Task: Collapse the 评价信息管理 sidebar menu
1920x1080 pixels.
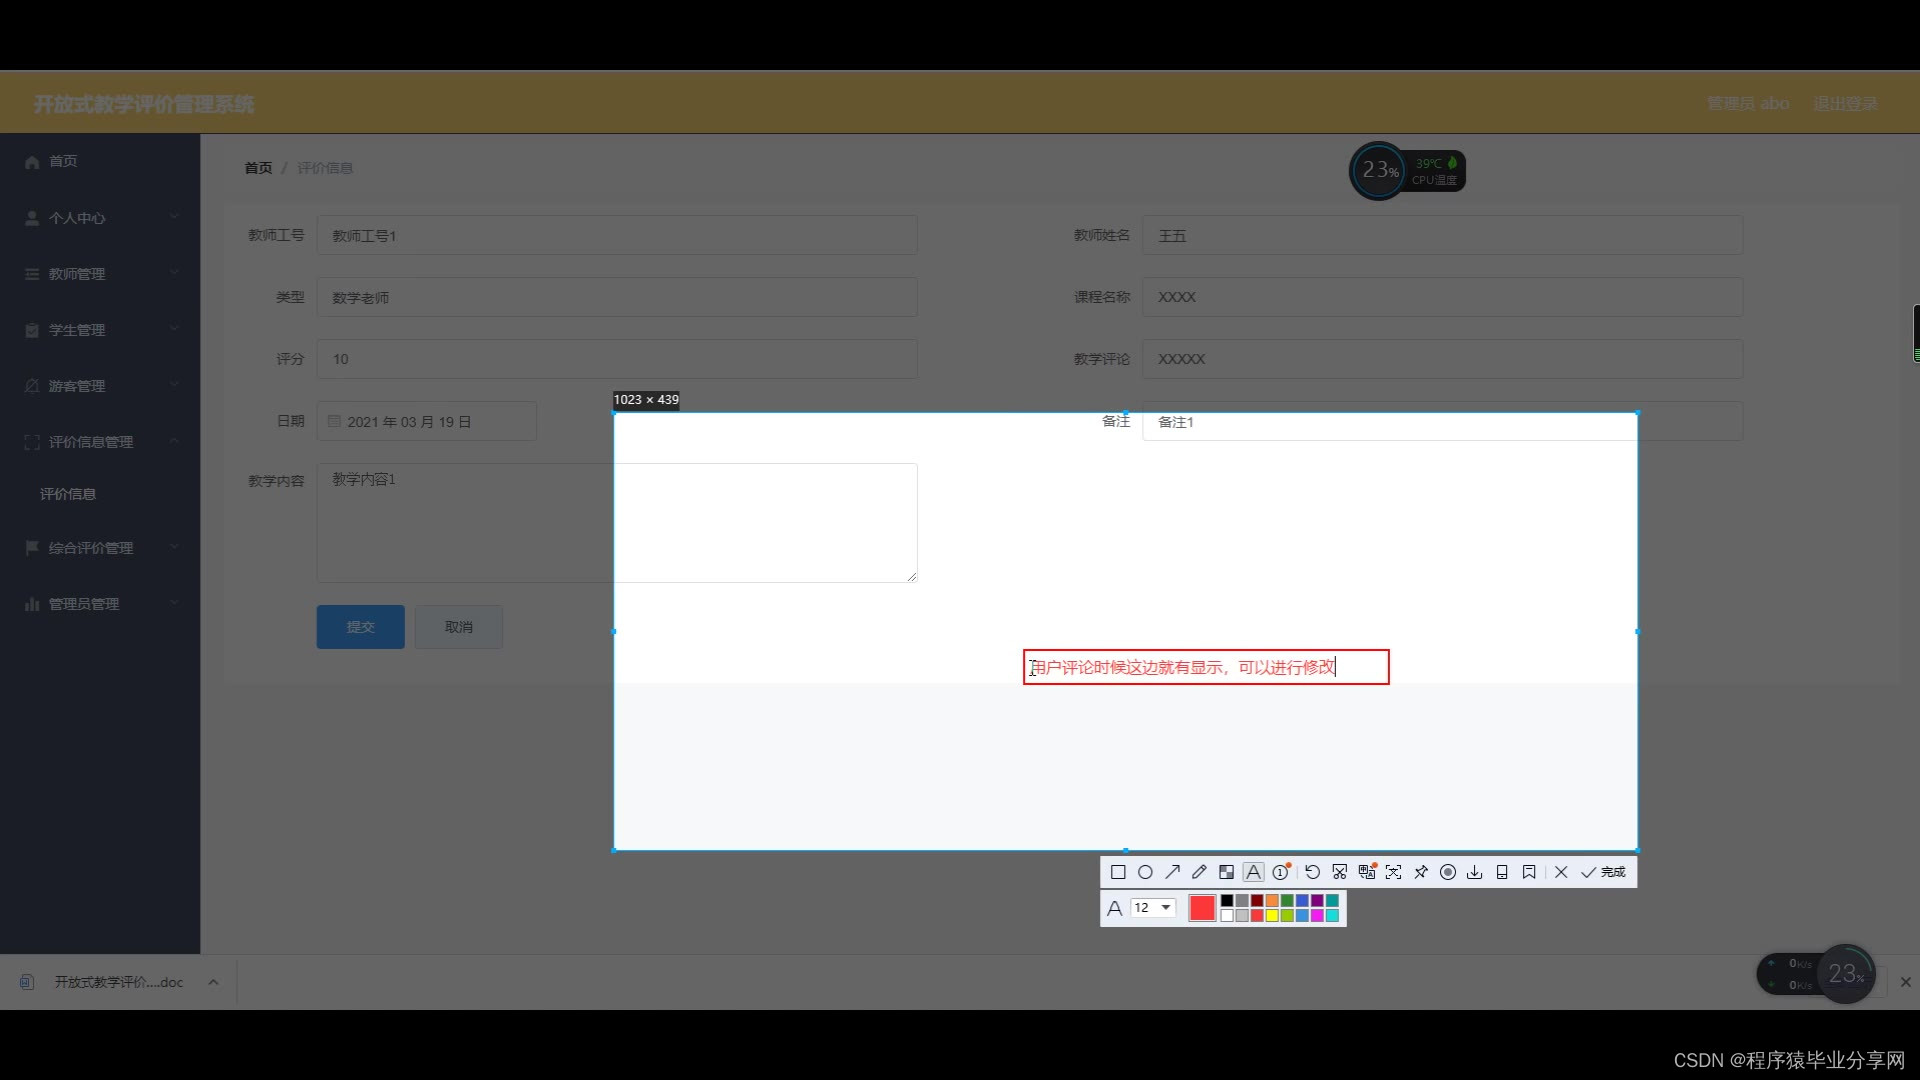Action: 100,441
